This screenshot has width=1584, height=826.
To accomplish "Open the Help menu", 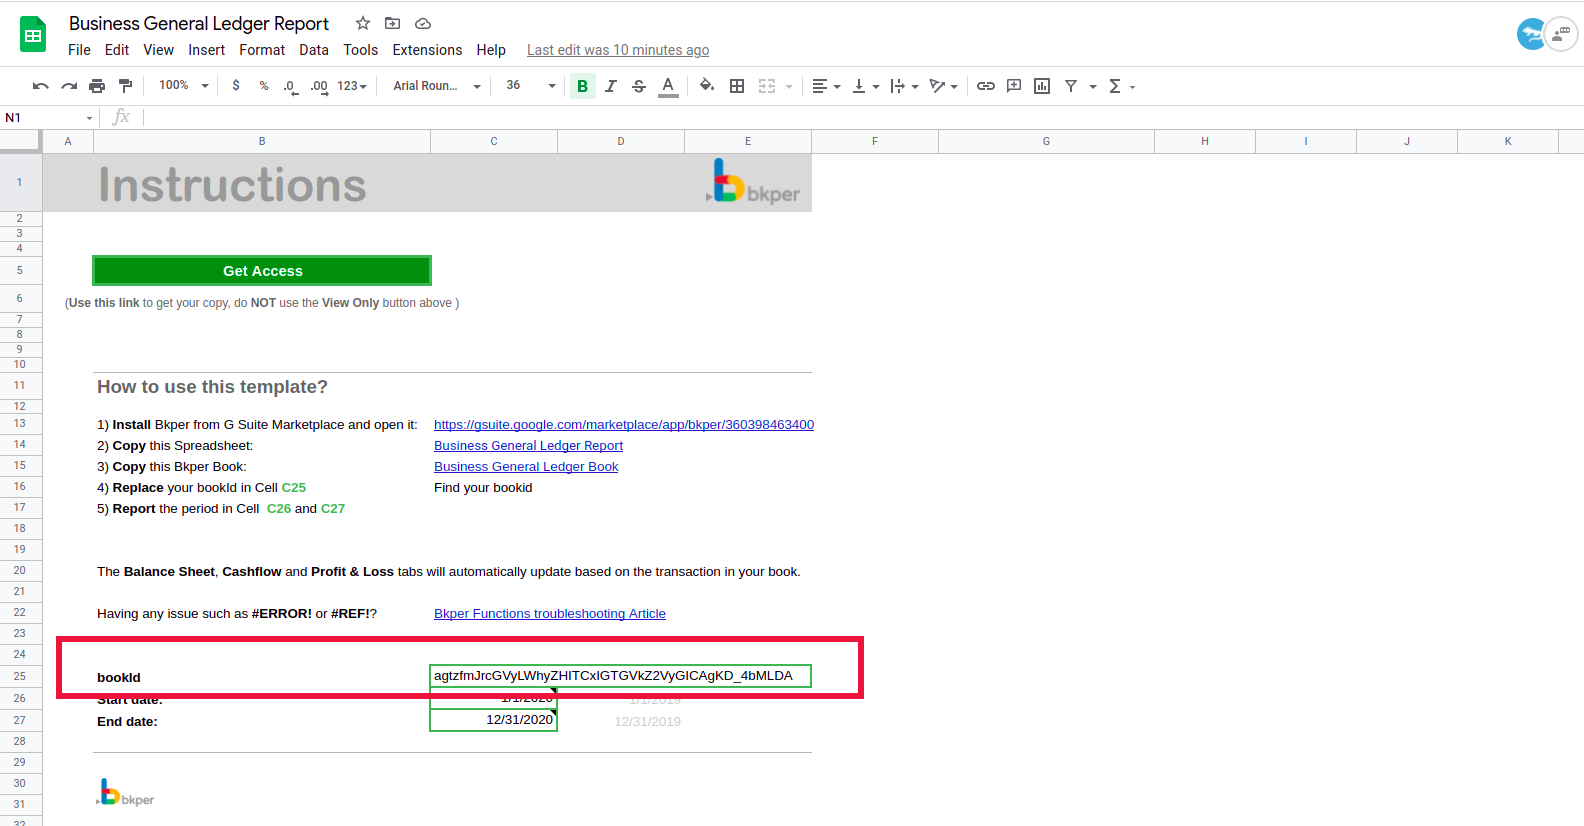I will coord(491,50).
